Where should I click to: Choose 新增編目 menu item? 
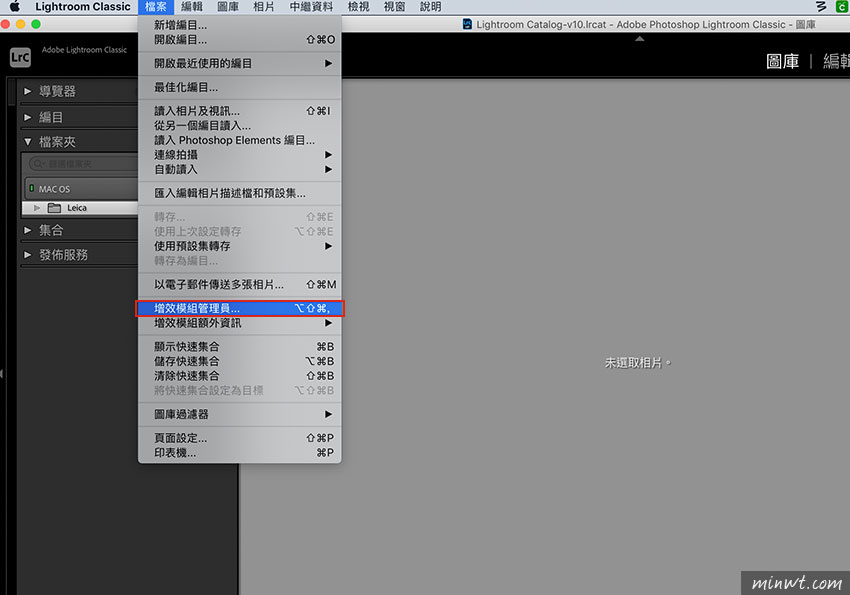pyautogui.click(x=240, y=25)
